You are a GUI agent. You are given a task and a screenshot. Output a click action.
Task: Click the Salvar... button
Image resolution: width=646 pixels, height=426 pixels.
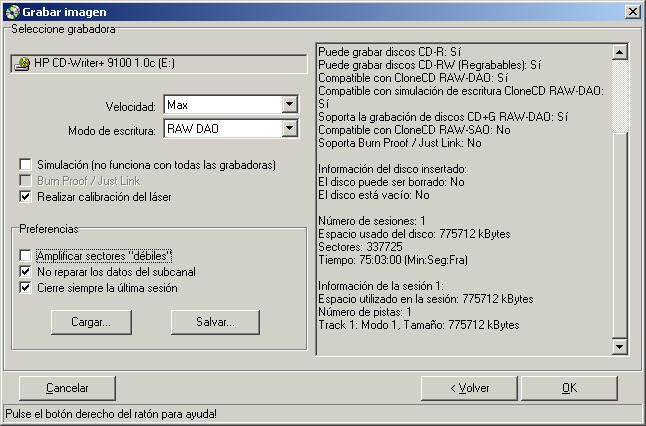215,322
